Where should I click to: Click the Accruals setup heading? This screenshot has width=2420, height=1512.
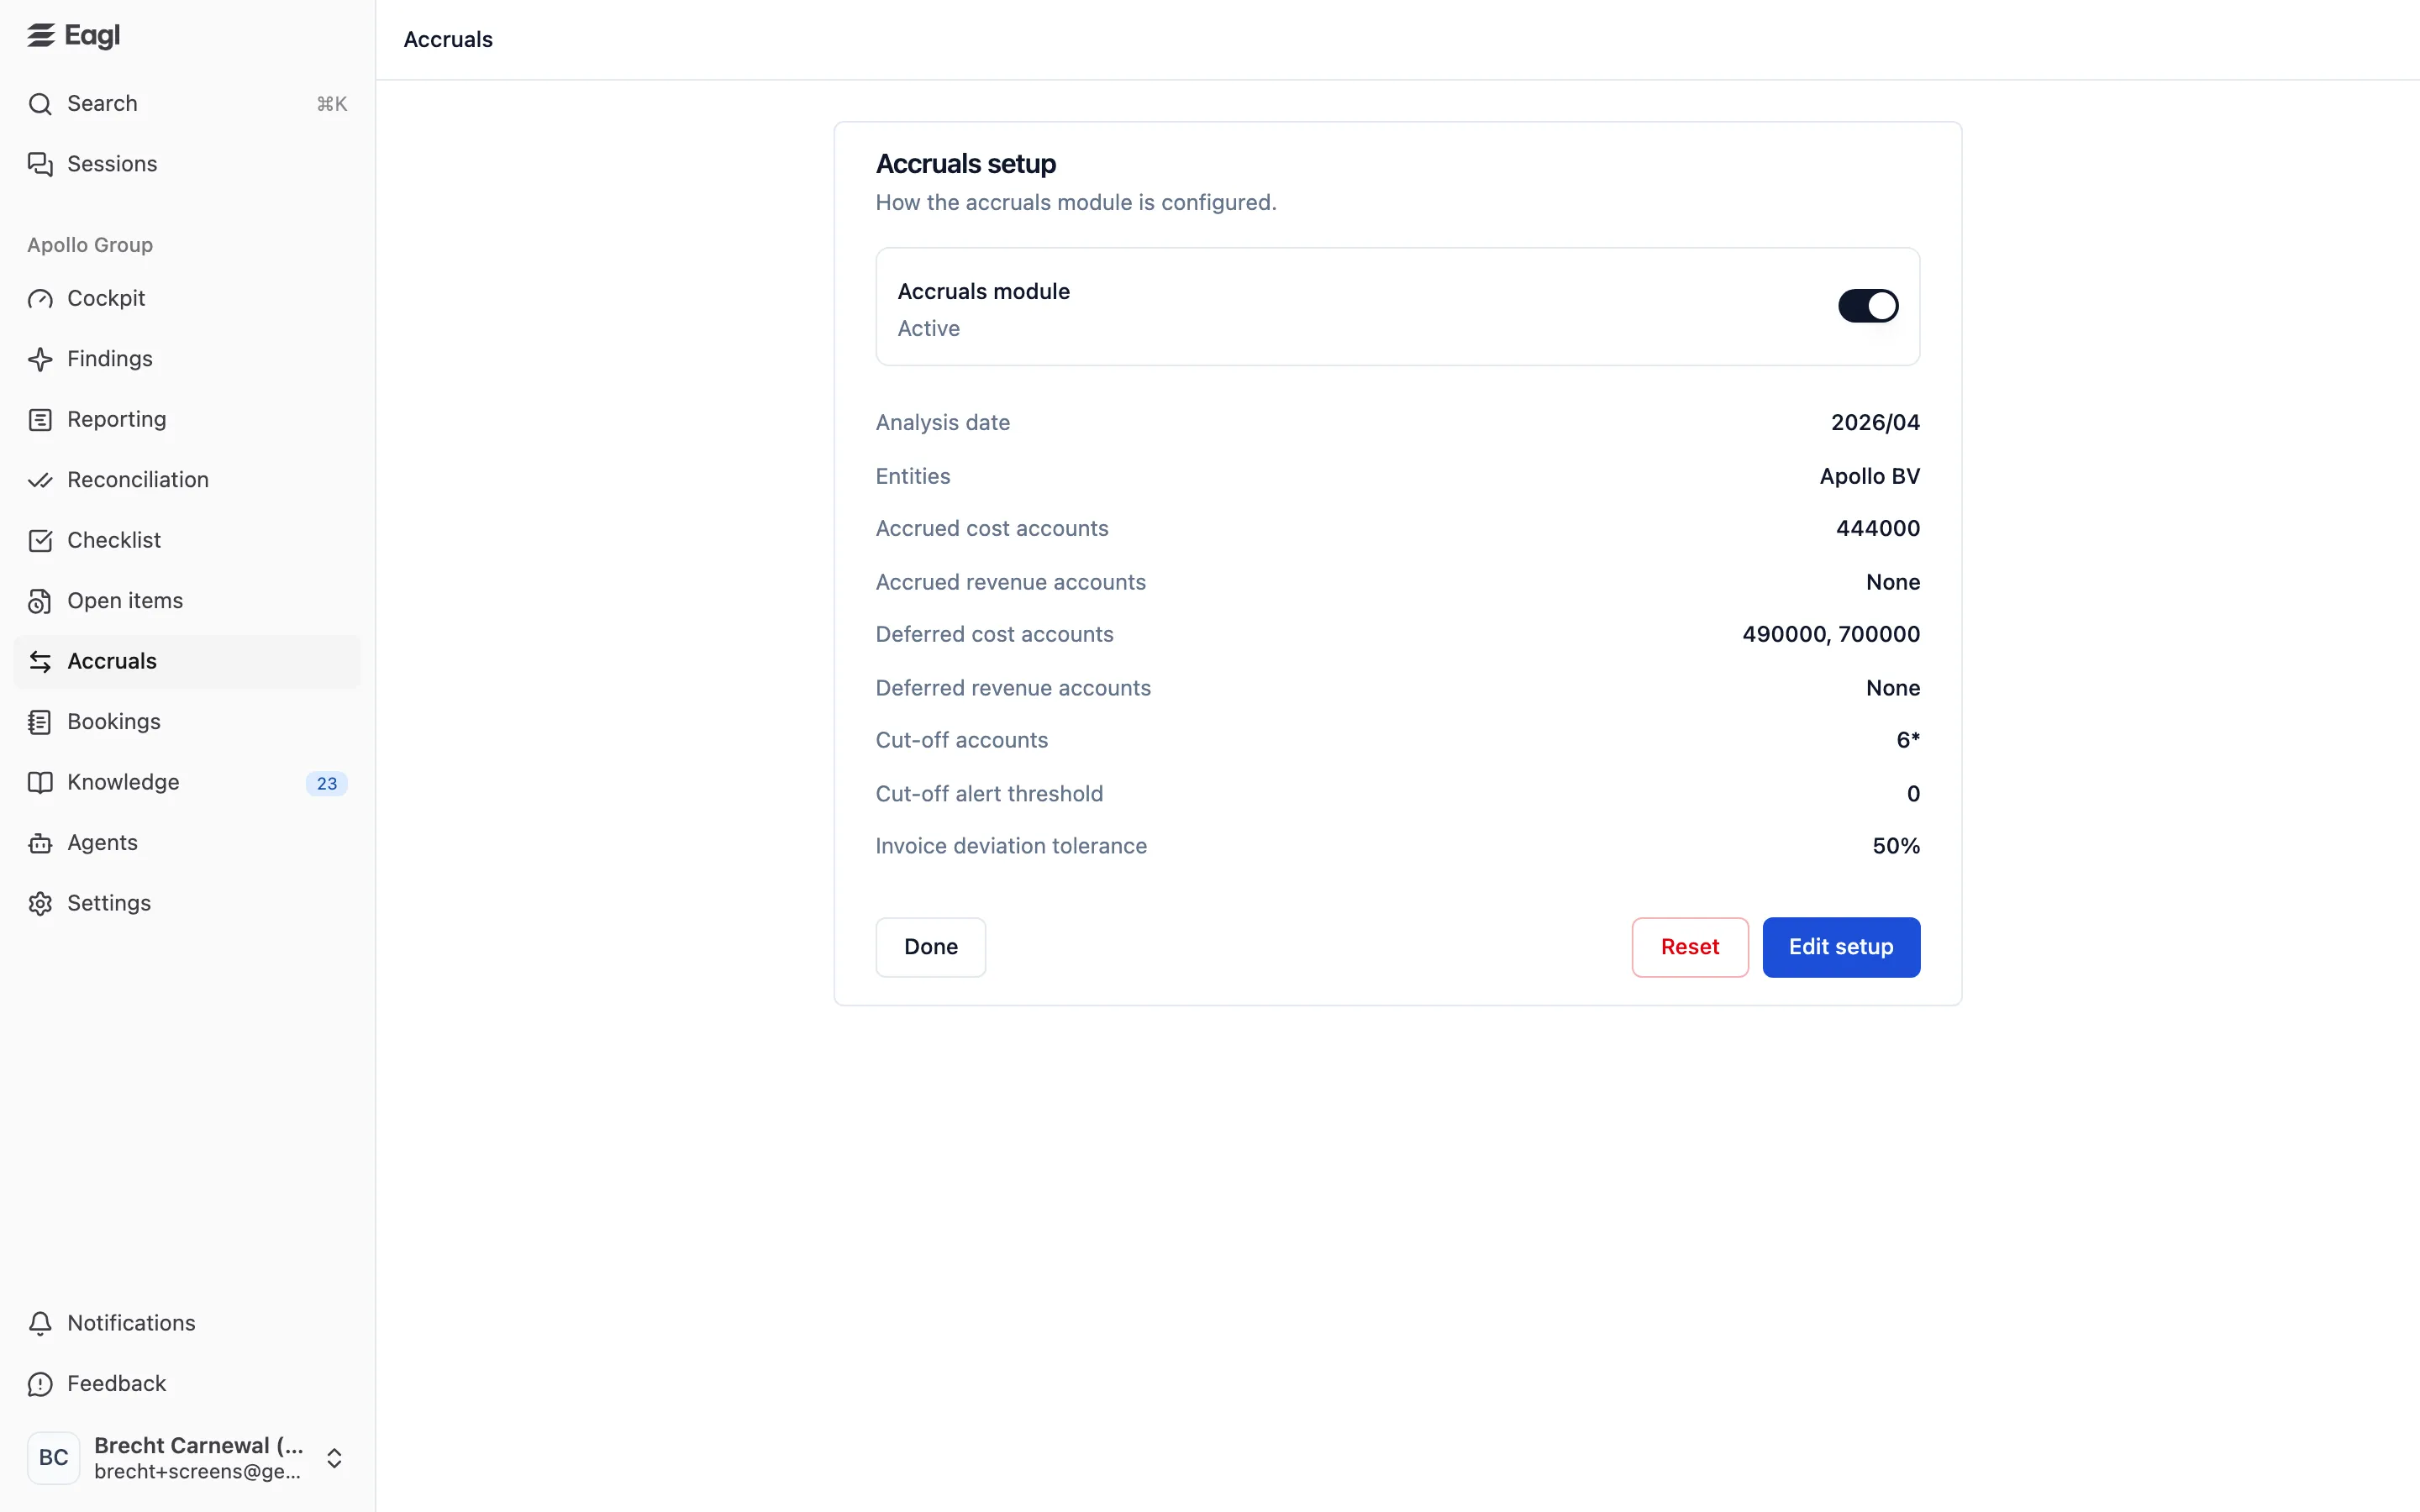965,164
